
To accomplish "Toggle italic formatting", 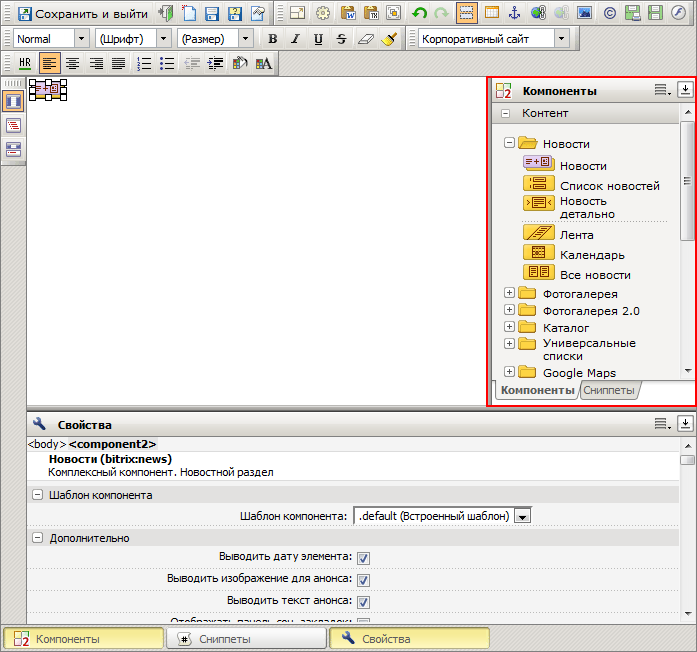I will pyautogui.click(x=295, y=39).
